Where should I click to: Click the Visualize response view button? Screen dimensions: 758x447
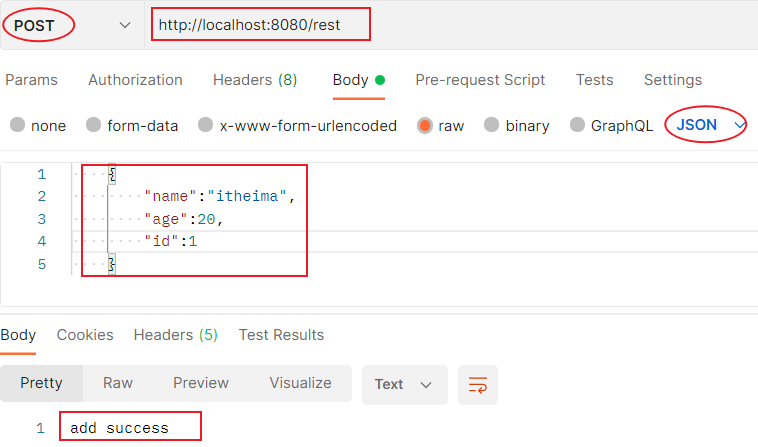click(x=300, y=383)
